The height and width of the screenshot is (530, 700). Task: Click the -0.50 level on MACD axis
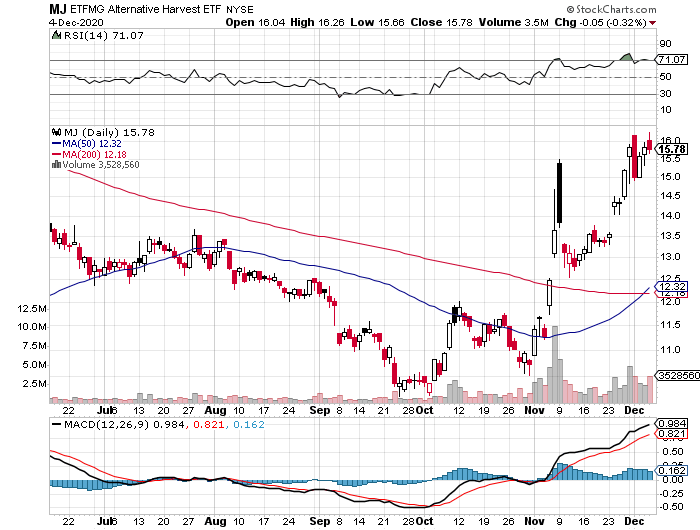point(671,507)
